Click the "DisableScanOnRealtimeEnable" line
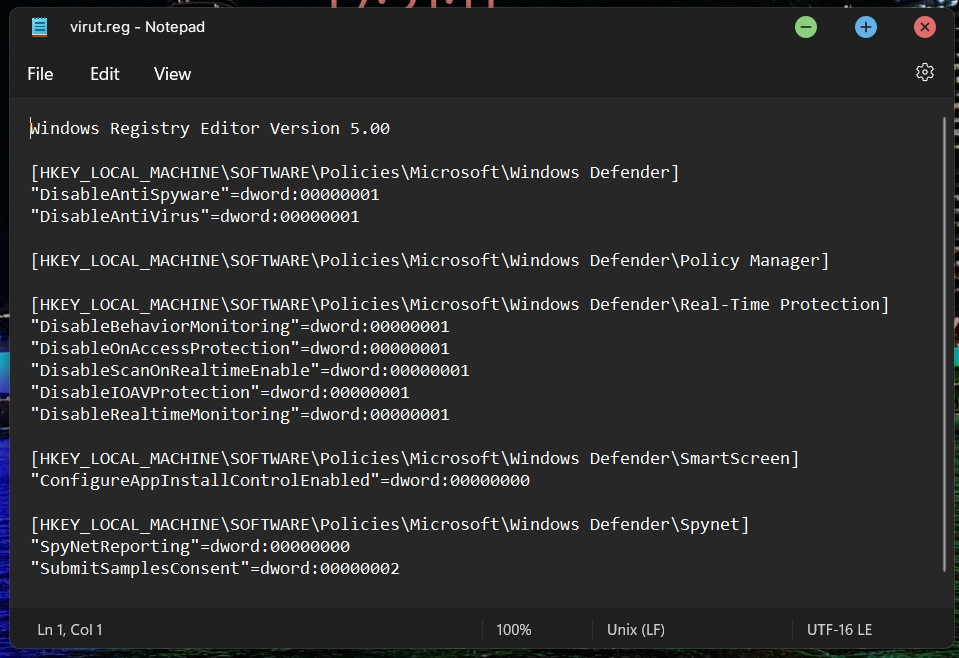This screenshot has height=658, width=959. tap(250, 371)
